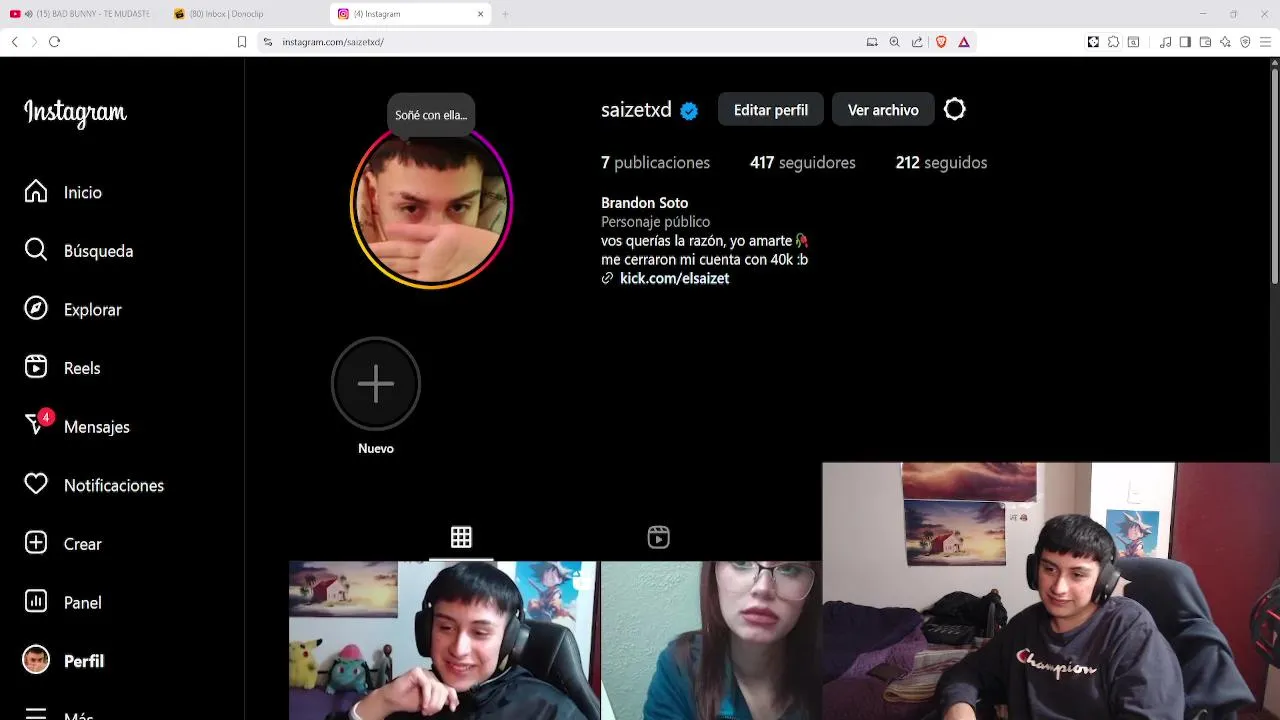
Task: Toggle the browser sidebar panel icon
Action: tap(1185, 42)
